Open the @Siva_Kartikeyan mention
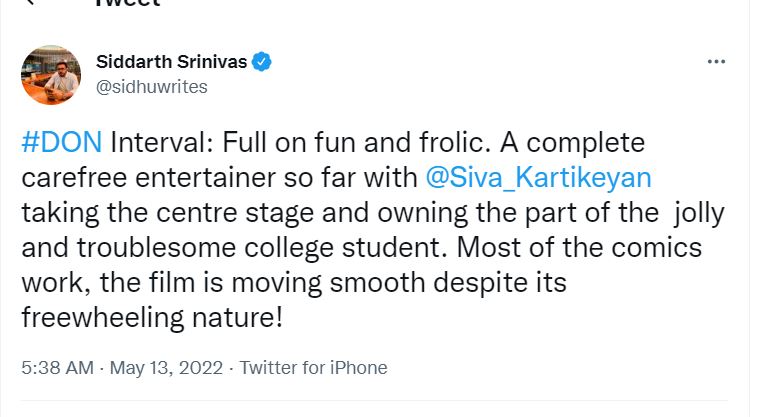Image resolution: width=760 pixels, height=417 pixels. coord(538,178)
